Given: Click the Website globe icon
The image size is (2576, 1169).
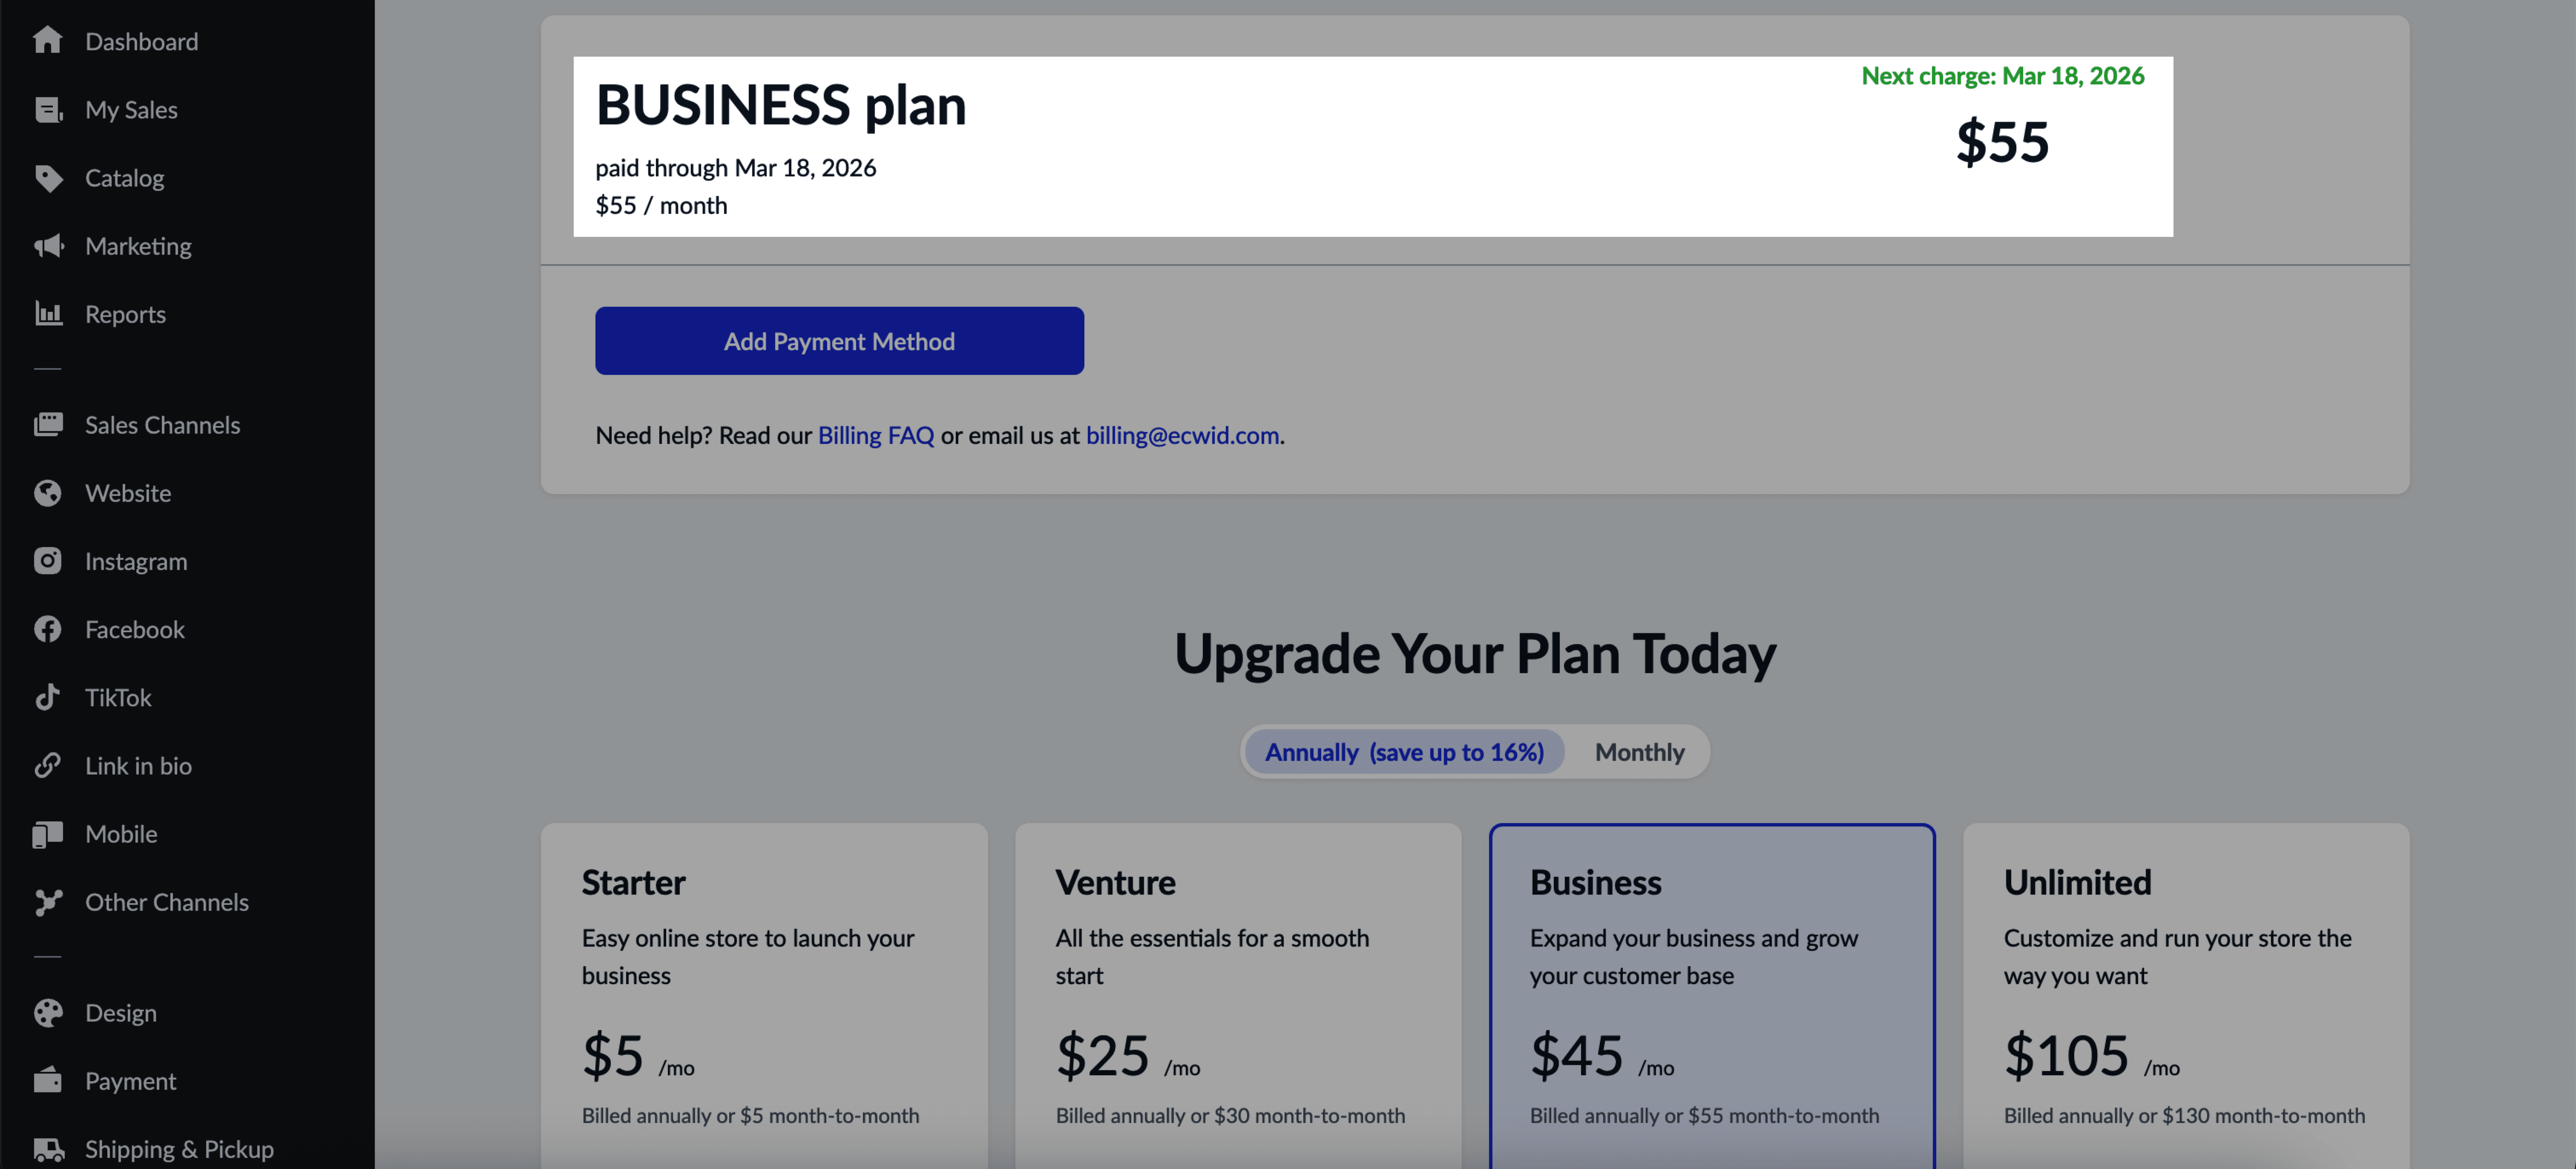Looking at the screenshot, I should pyautogui.click(x=47, y=493).
